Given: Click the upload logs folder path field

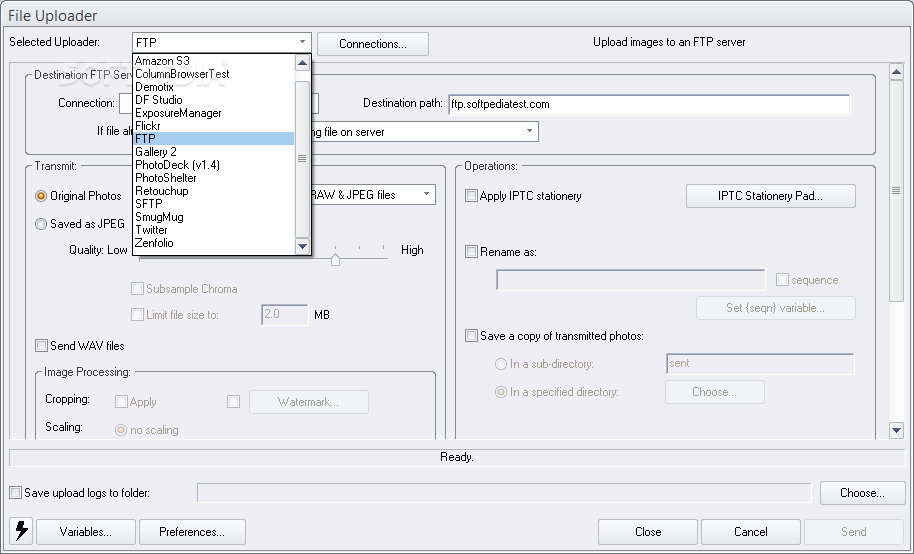Looking at the screenshot, I should pyautogui.click(x=504, y=493).
